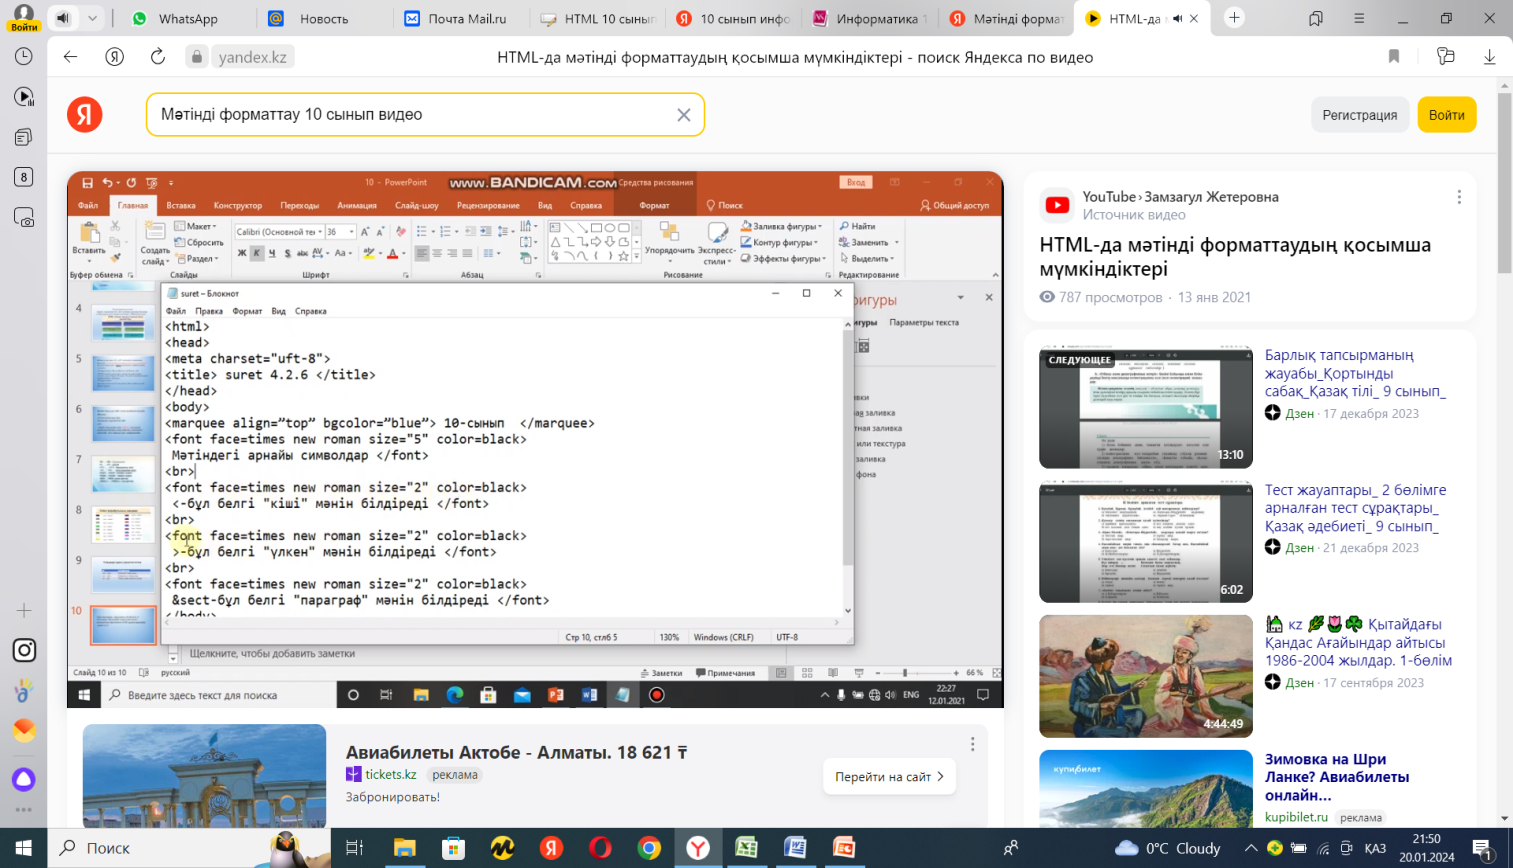Show hidden system tray icons
The width and height of the screenshot is (1513, 868).
tap(1250, 848)
